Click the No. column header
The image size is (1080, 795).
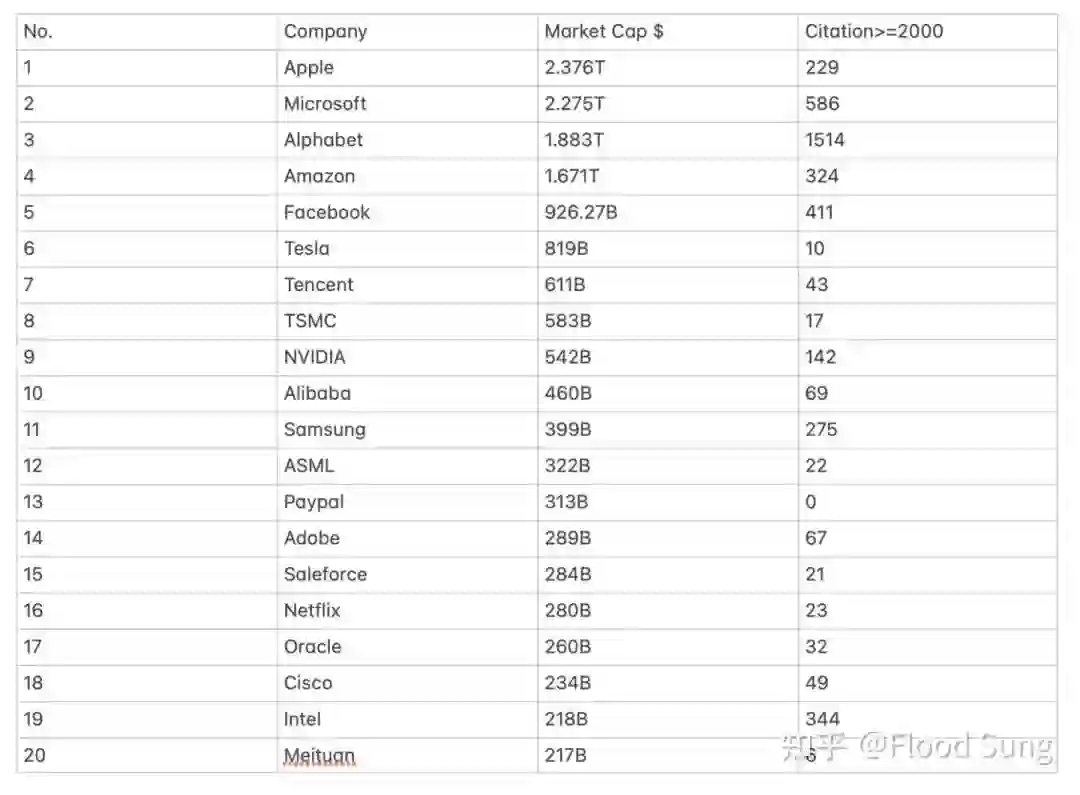click(x=38, y=32)
